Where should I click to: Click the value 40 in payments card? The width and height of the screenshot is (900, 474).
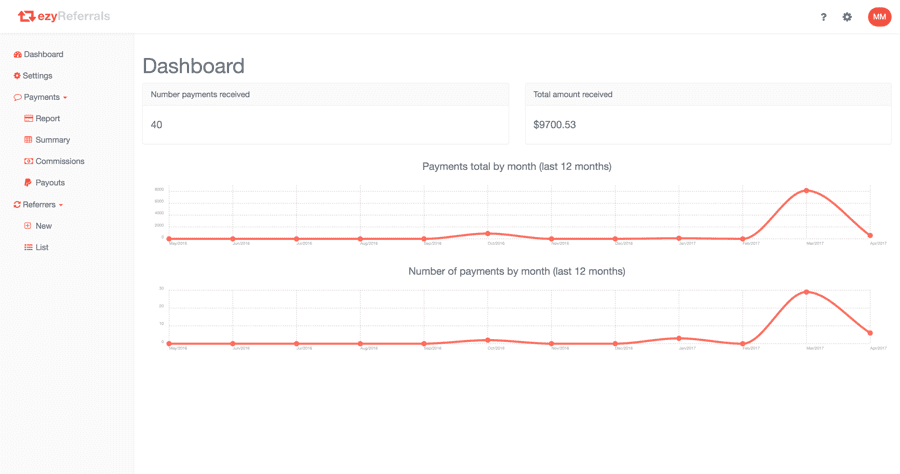pyautogui.click(x=156, y=125)
